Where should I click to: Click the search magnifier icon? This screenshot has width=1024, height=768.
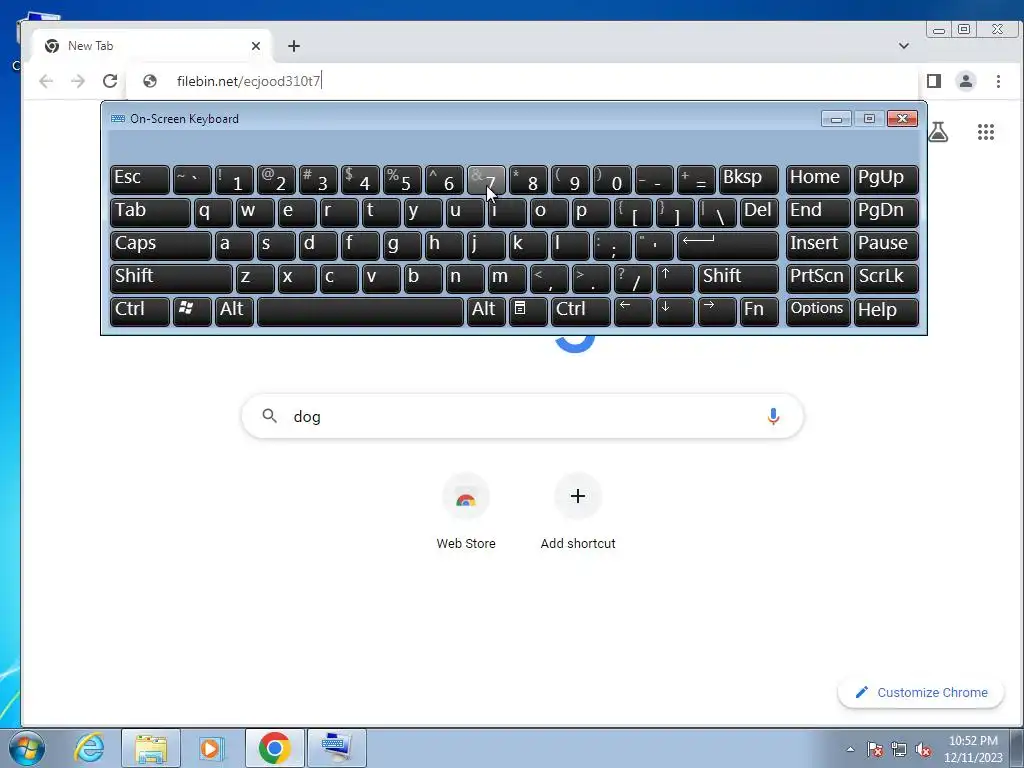pyautogui.click(x=269, y=415)
